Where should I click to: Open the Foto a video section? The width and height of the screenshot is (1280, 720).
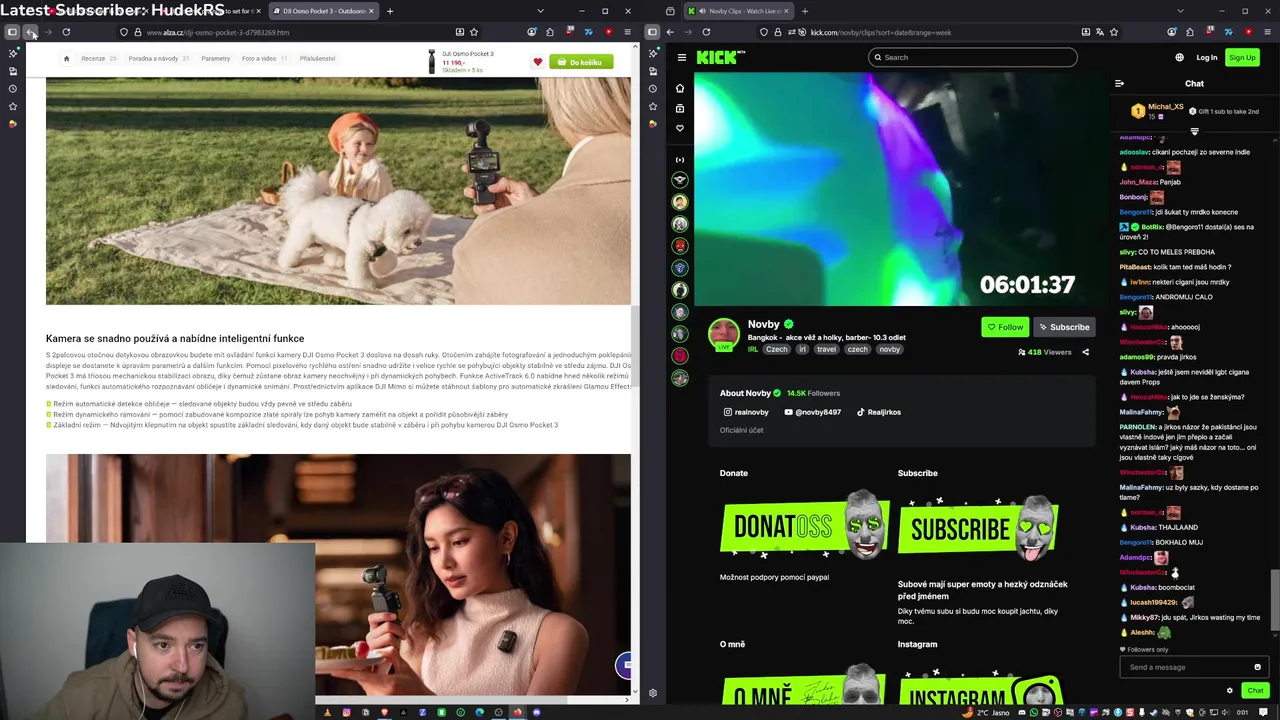coord(264,58)
